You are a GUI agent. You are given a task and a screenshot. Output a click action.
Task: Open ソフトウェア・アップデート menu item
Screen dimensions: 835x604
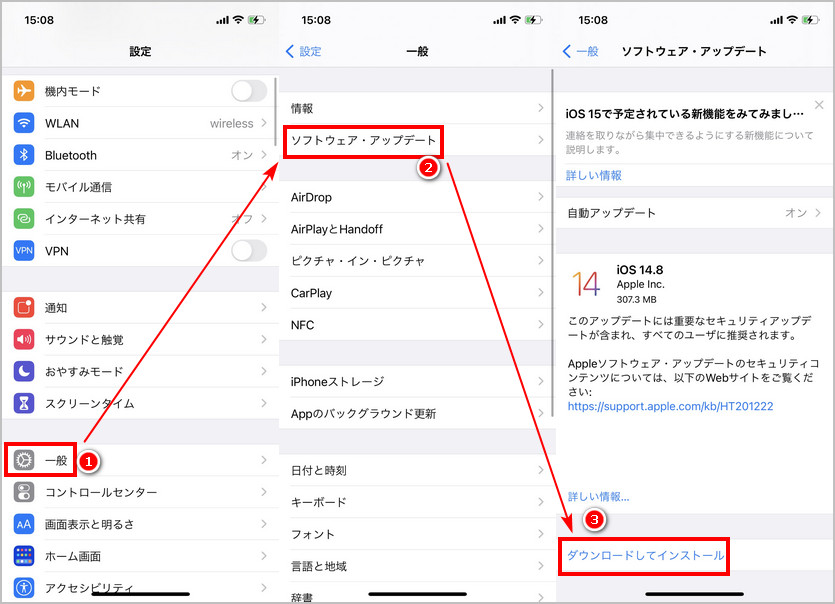(363, 140)
